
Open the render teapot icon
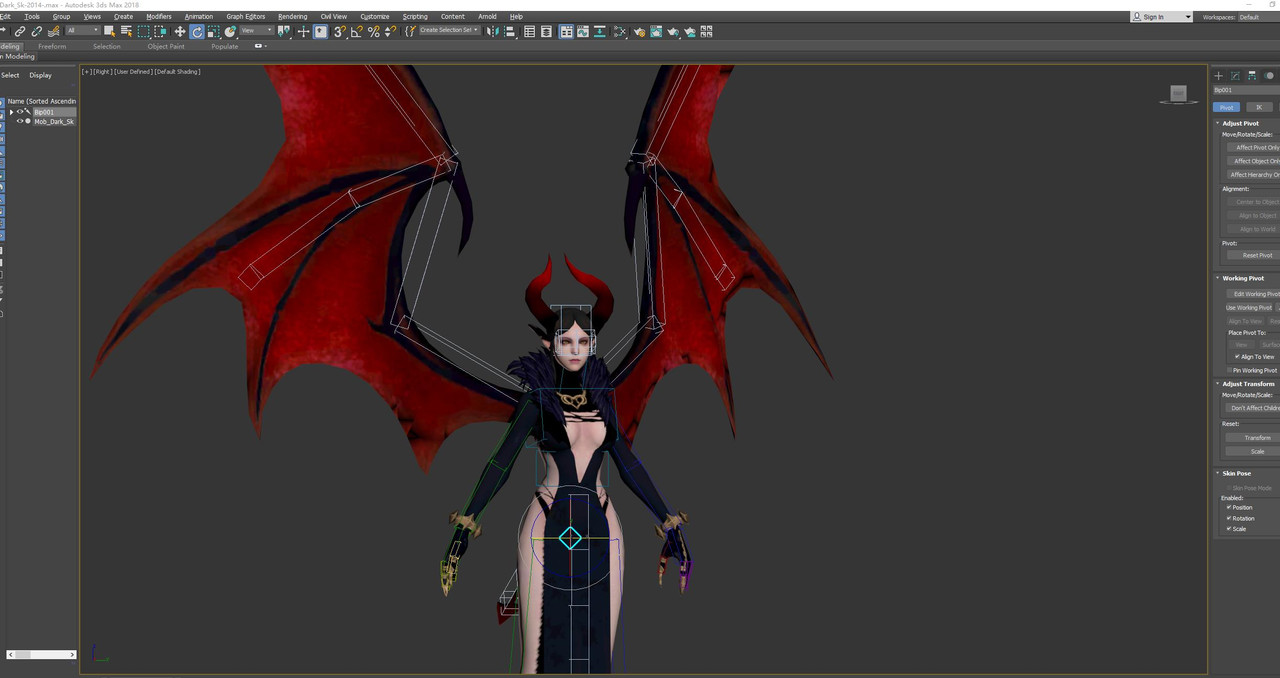[673, 32]
